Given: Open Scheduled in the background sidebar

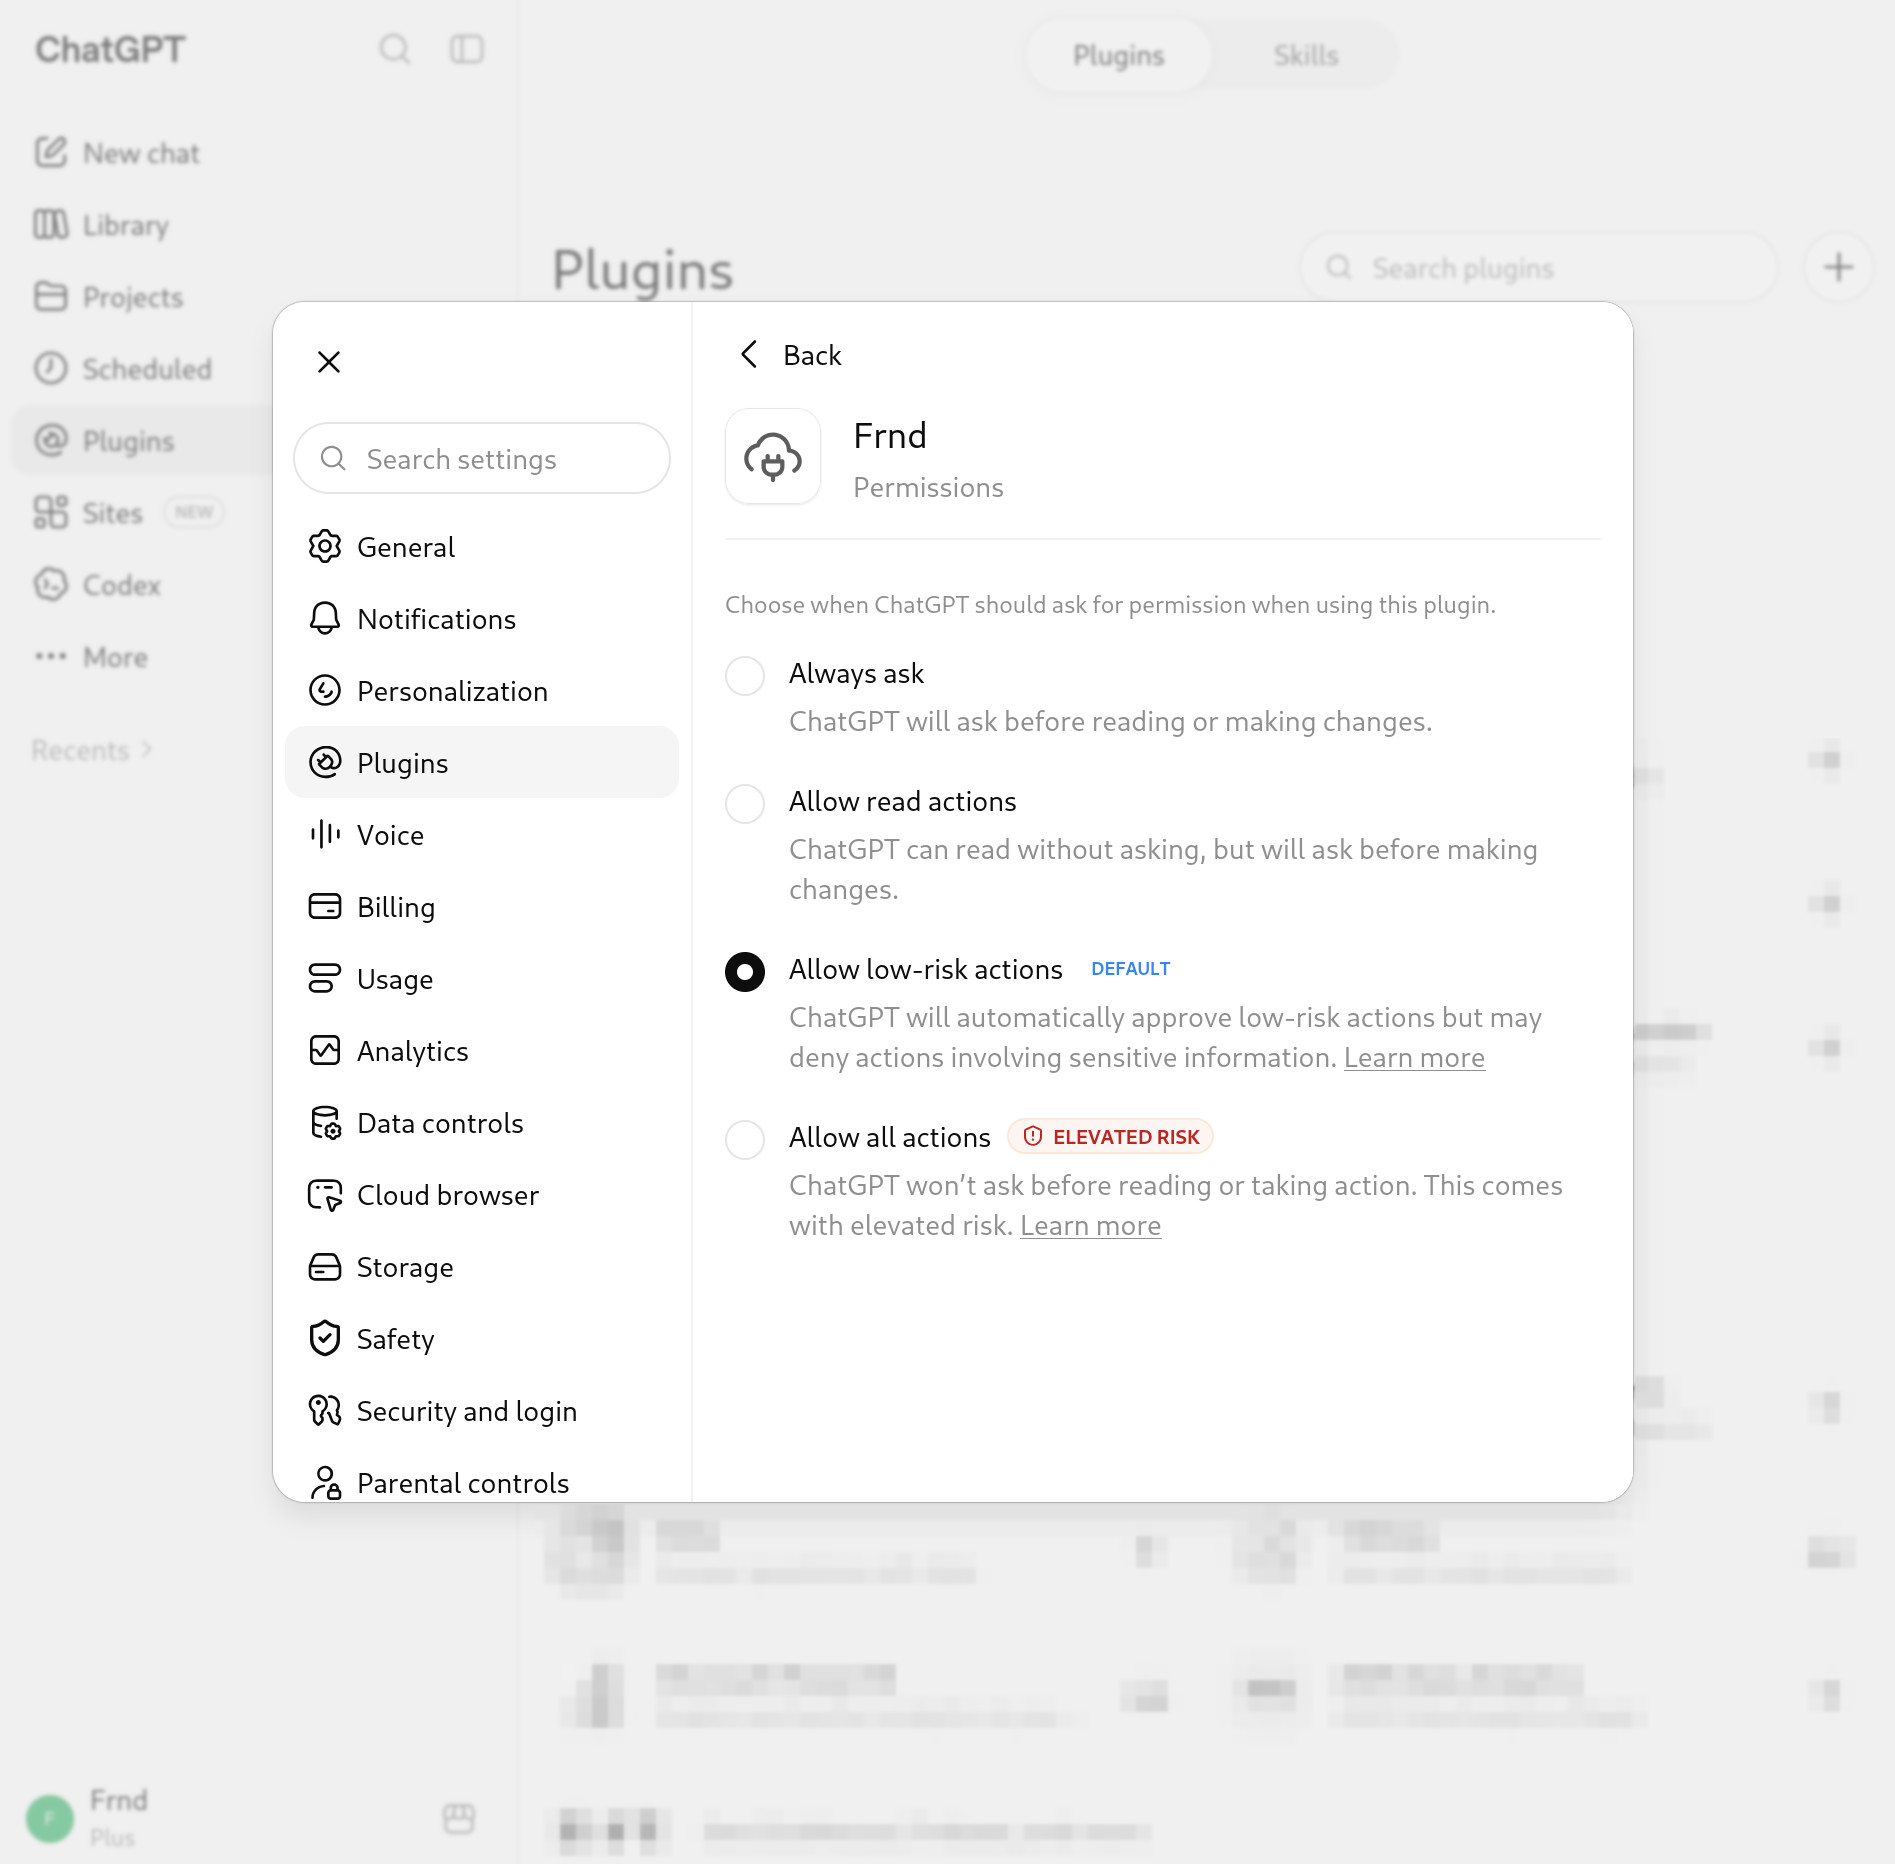Looking at the screenshot, I should (123, 369).
